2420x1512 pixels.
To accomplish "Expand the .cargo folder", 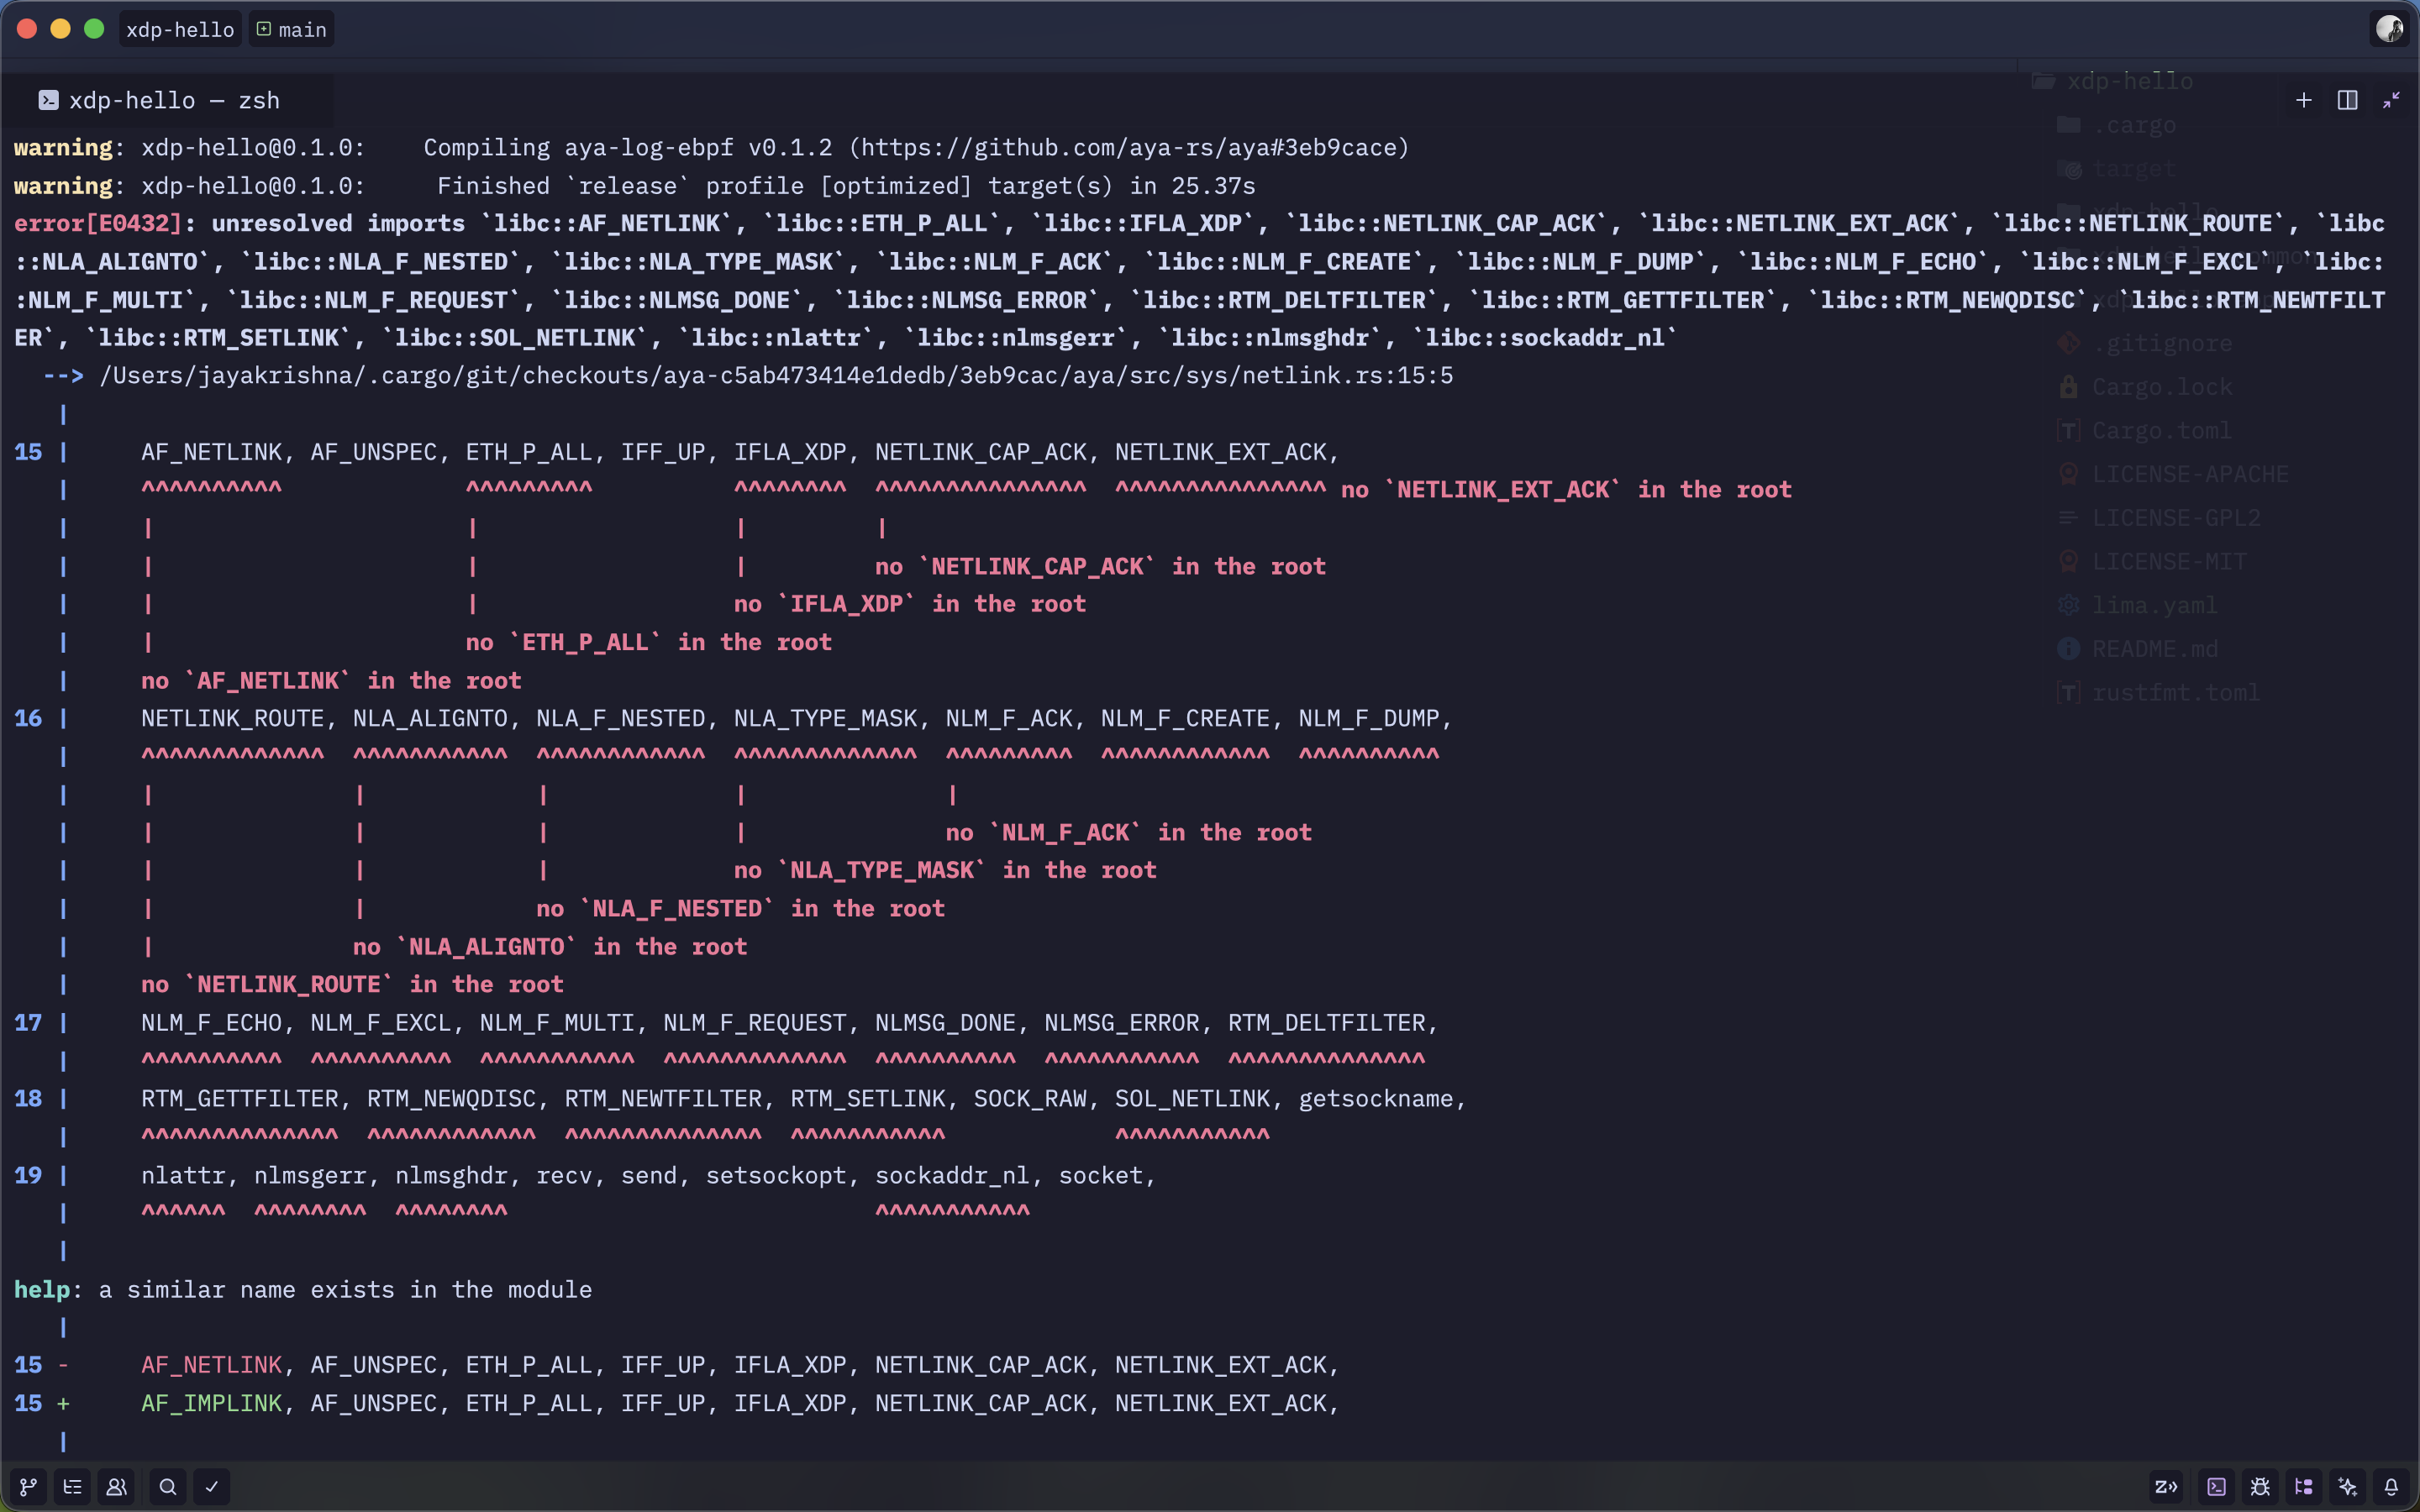I will coord(2134,124).
